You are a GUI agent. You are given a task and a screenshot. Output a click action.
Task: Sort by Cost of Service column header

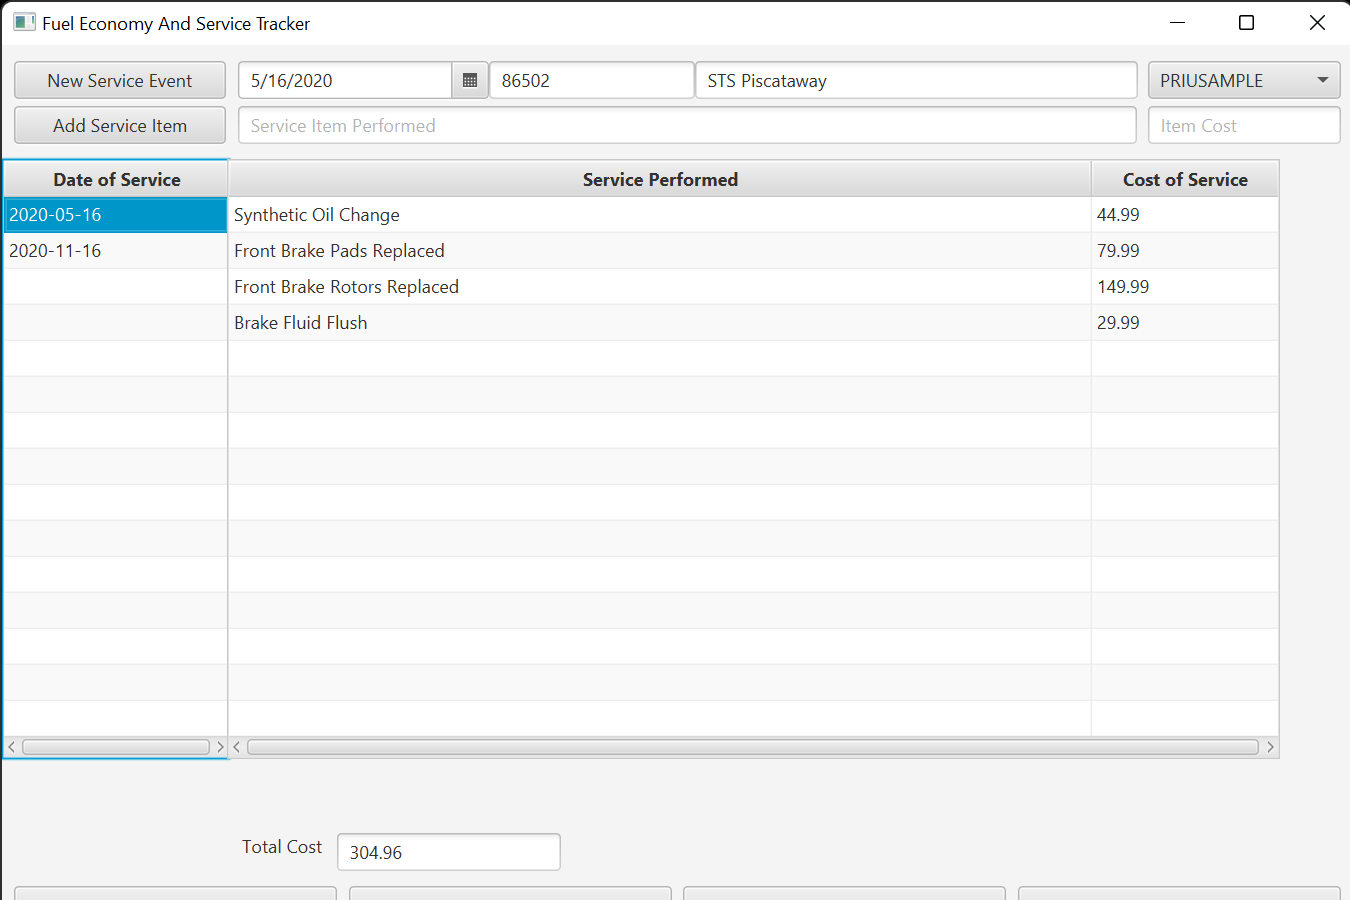click(x=1185, y=180)
